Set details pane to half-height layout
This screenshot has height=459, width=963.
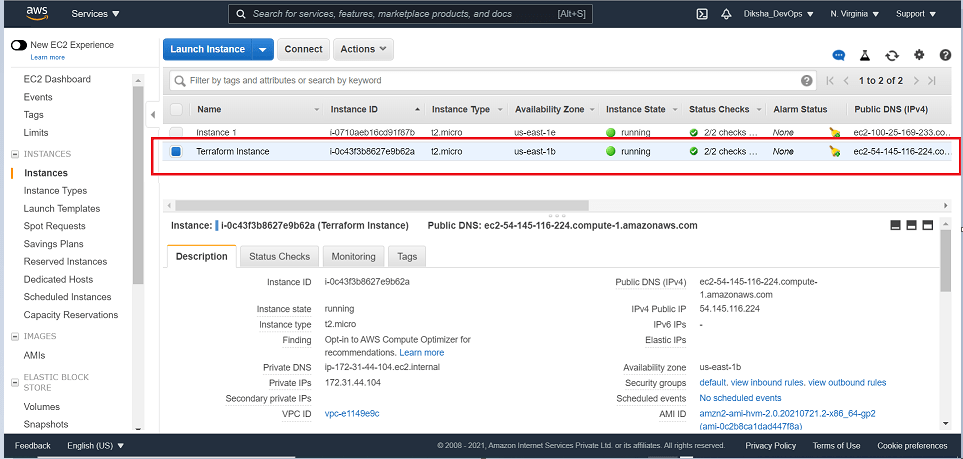coord(911,226)
